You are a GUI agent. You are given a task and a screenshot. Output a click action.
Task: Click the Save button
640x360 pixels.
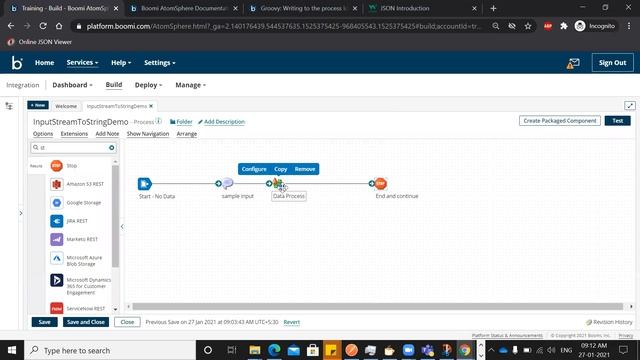pos(44,322)
